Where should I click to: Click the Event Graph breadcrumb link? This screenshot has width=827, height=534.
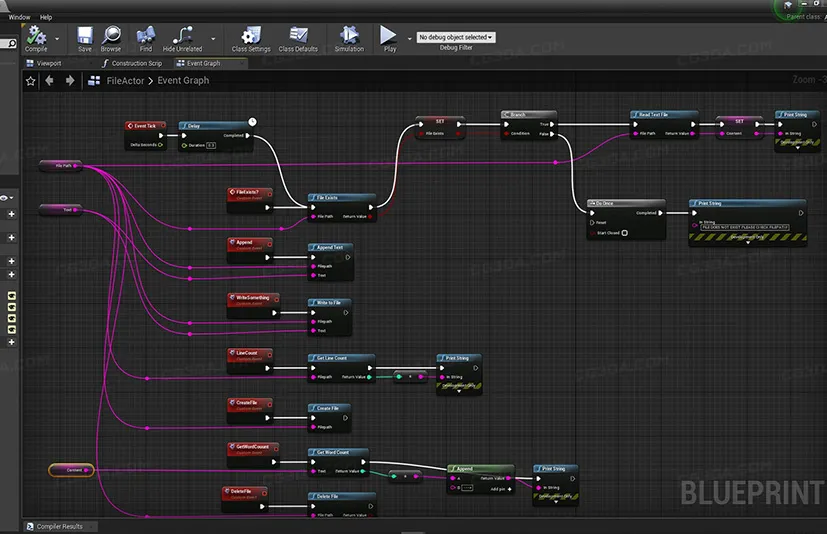click(x=183, y=81)
